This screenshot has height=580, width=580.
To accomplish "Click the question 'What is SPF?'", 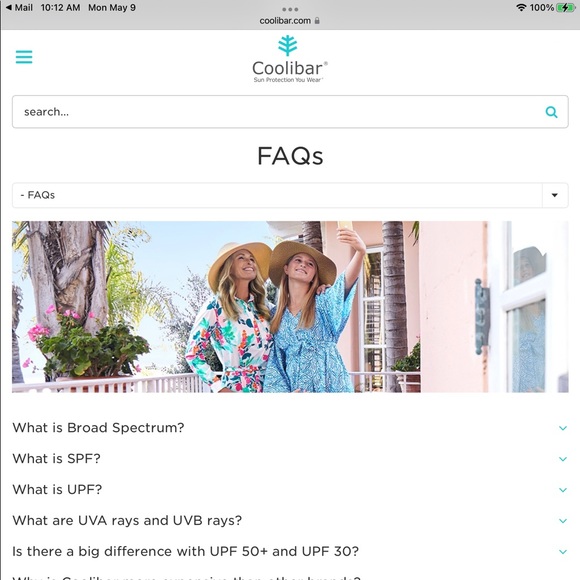I will (x=57, y=459).
